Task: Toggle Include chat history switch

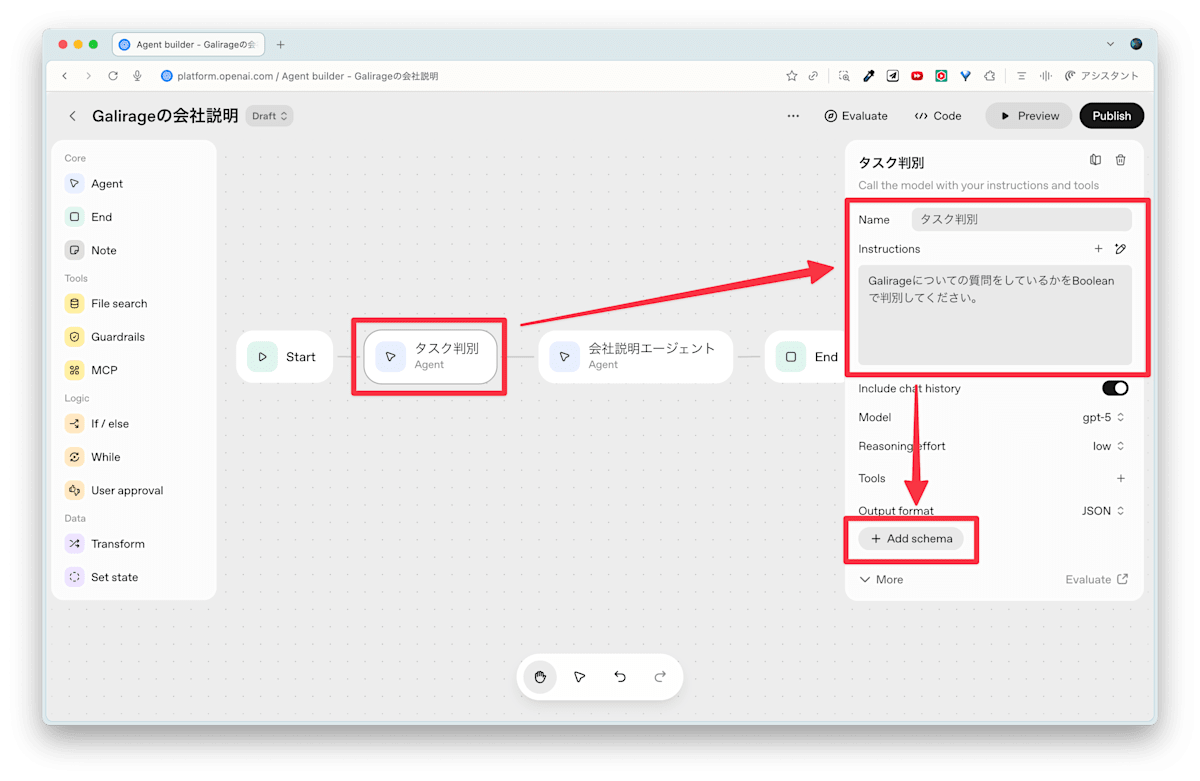Action: click(x=1115, y=388)
